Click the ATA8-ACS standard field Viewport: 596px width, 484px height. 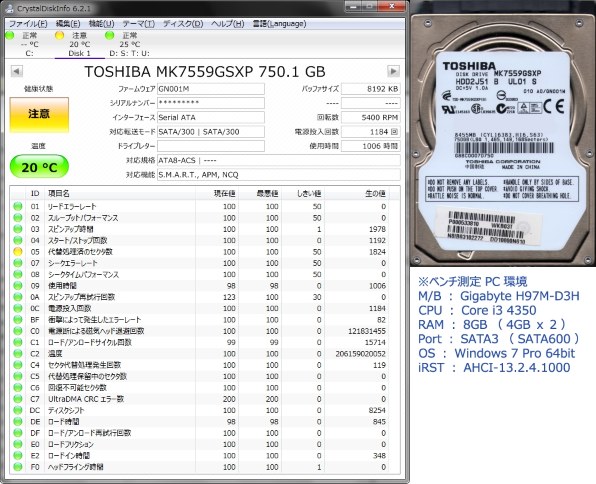(x=279, y=160)
